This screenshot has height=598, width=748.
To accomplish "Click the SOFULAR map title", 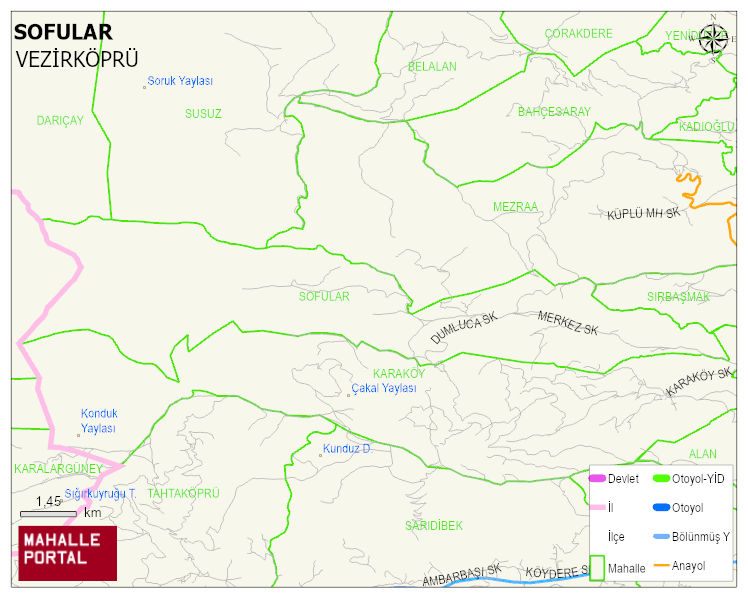I will tap(63, 32).
